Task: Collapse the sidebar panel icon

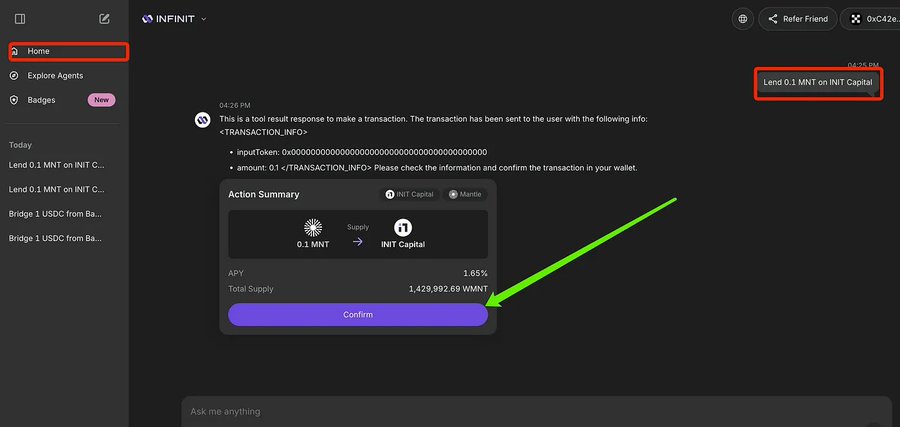Action: [x=20, y=19]
